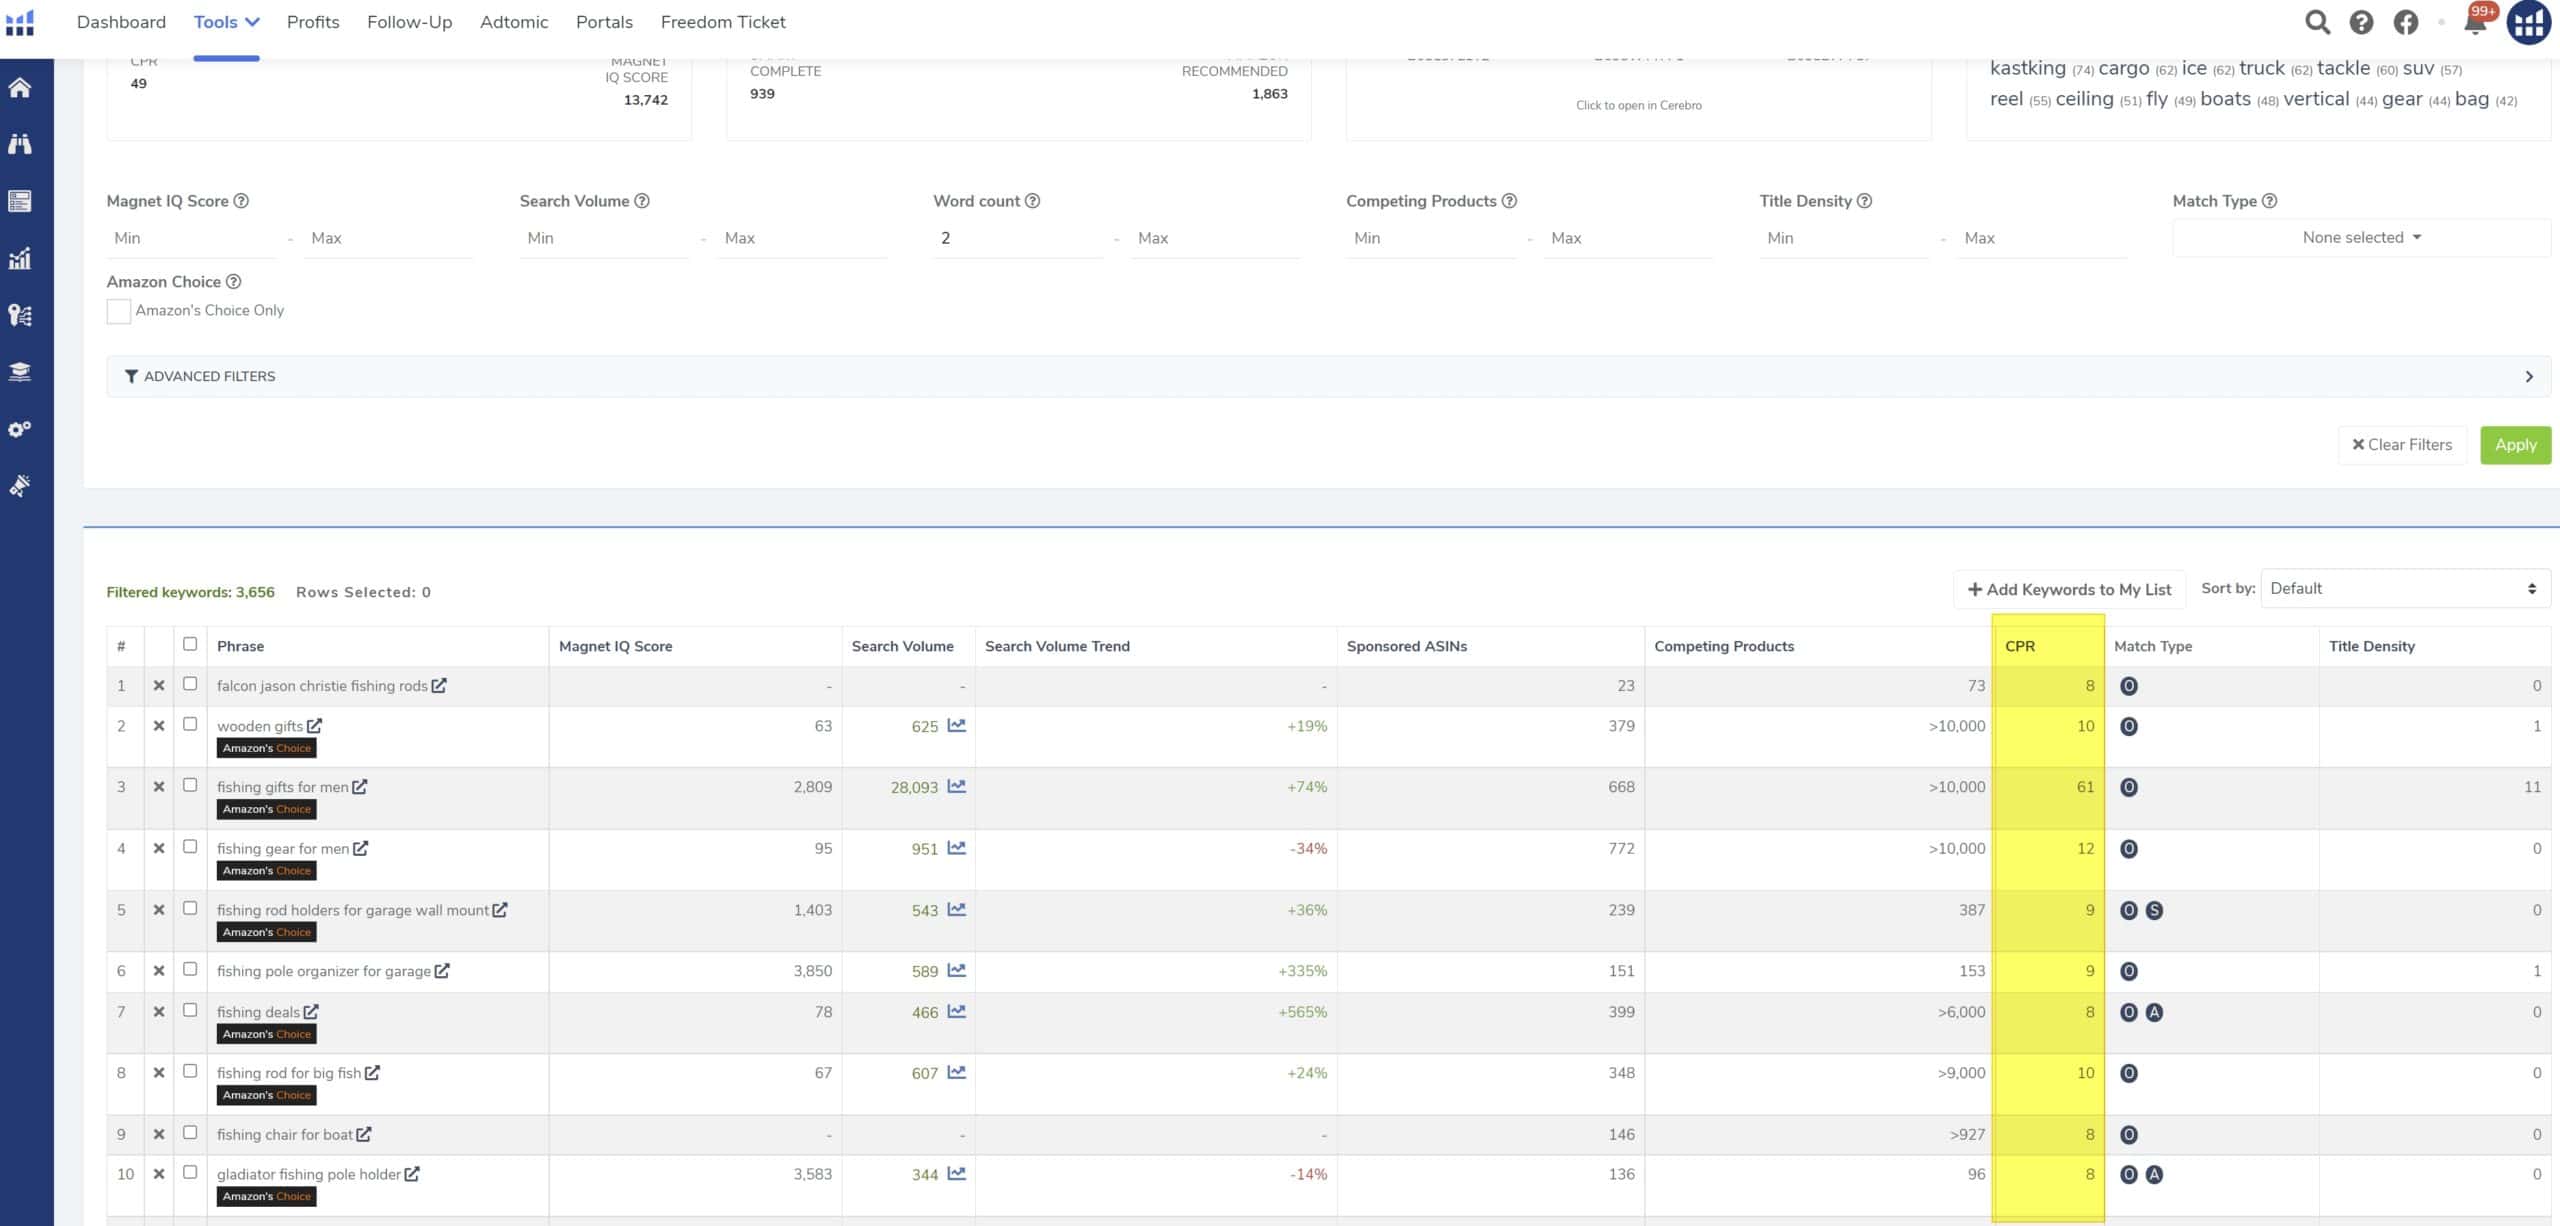Select checkbox for falcon jason christie row
This screenshot has width=2560, height=1226.
pos(190,684)
